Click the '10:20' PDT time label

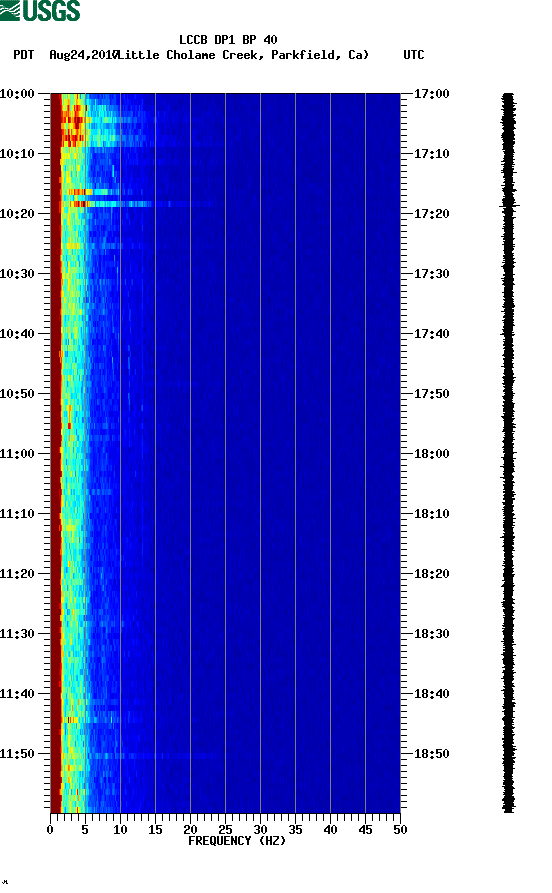point(17,214)
